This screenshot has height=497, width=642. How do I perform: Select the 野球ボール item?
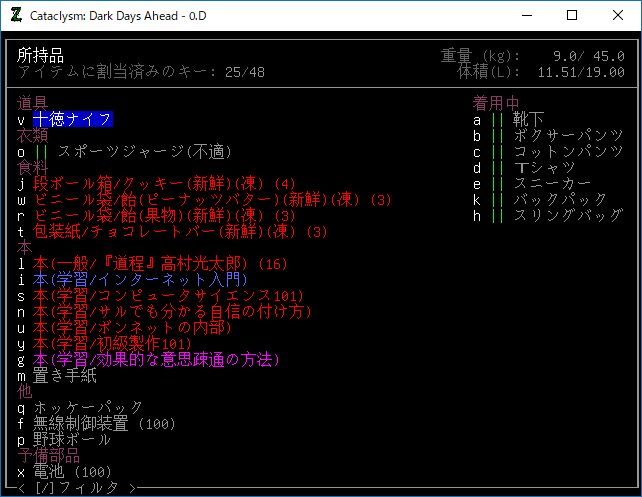click(72, 439)
